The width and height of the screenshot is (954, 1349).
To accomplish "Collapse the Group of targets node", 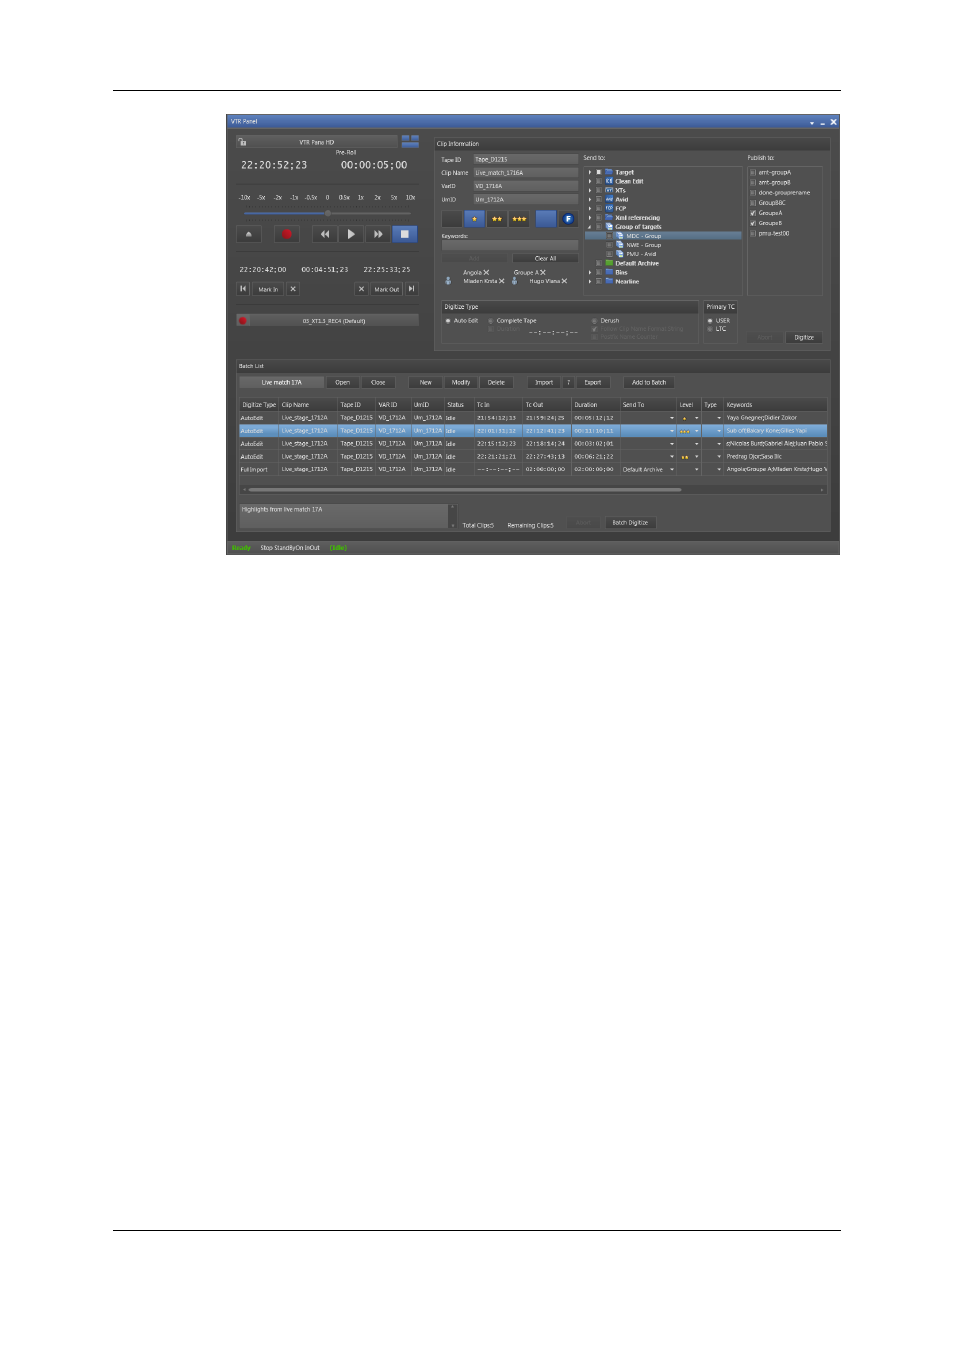I will pyautogui.click(x=590, y=227).
